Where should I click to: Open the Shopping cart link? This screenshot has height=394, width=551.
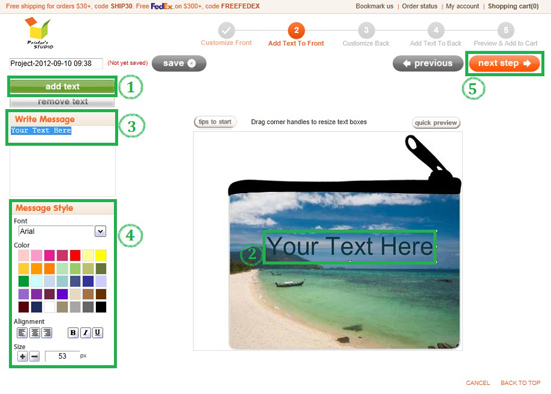(513, 6)
